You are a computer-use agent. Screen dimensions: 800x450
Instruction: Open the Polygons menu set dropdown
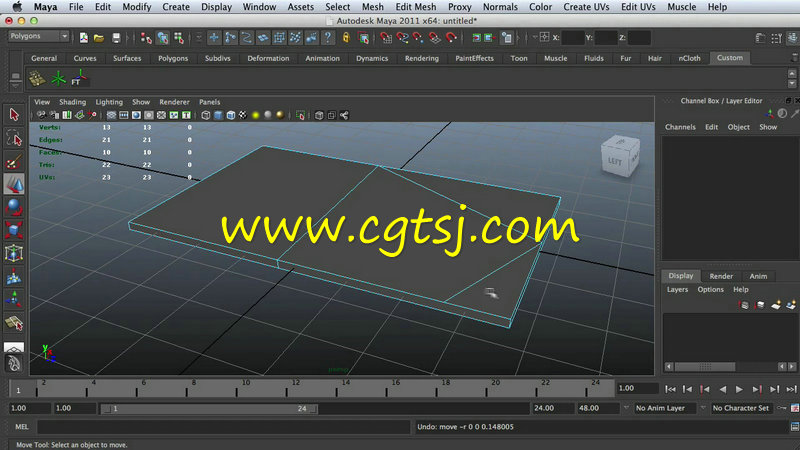[x=39, y=36]
